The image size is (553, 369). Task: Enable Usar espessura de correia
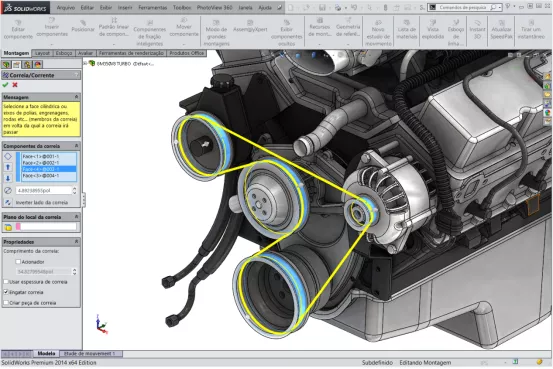pyautogui.click(x=6, y=282)
